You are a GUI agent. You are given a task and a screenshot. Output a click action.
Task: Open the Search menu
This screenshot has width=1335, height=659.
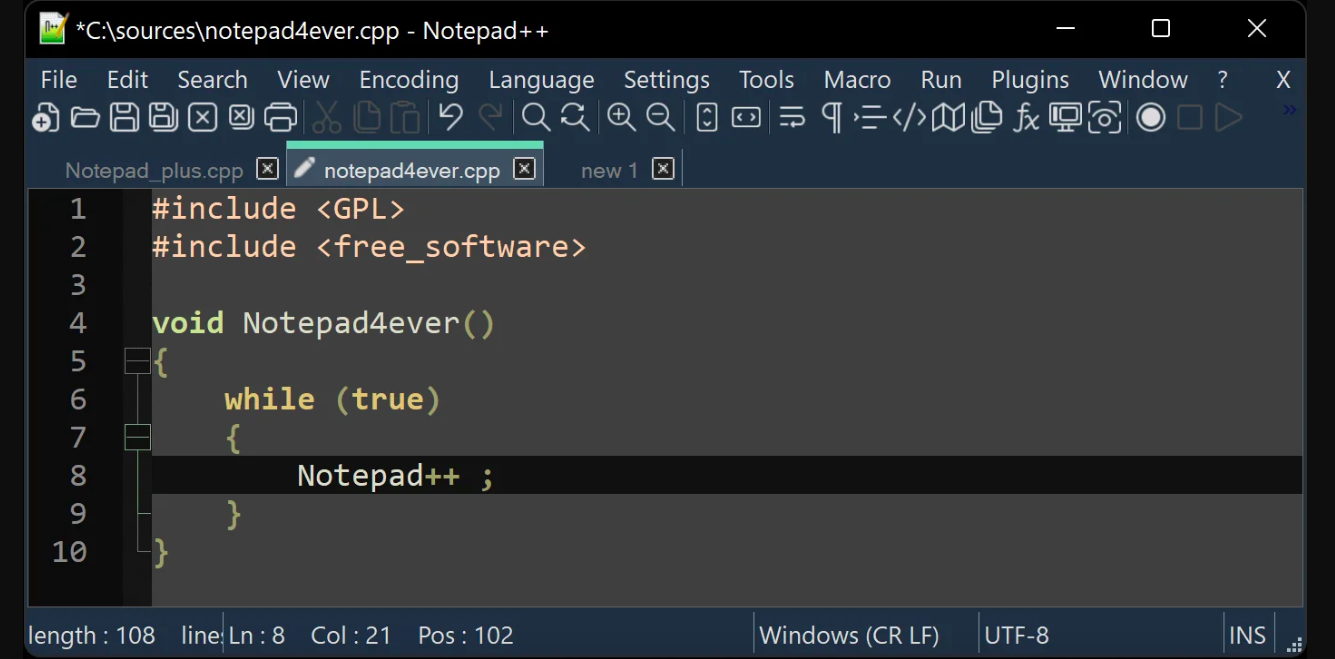click(212, 80)
